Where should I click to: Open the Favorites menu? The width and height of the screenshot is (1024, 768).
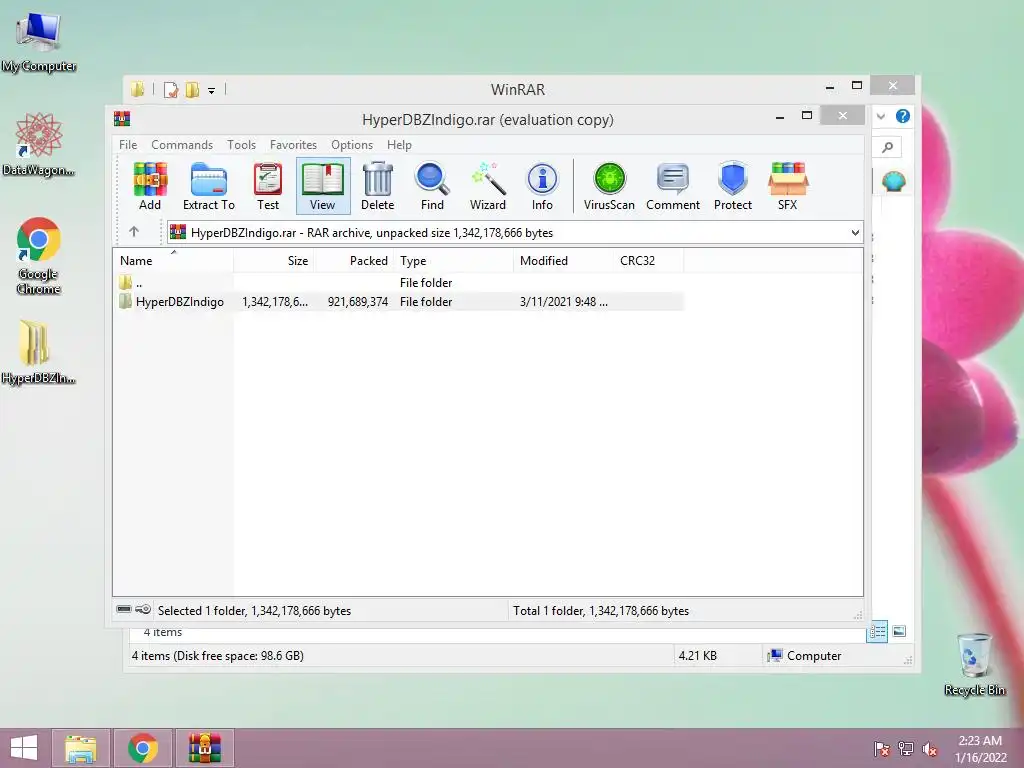[293, 144]
